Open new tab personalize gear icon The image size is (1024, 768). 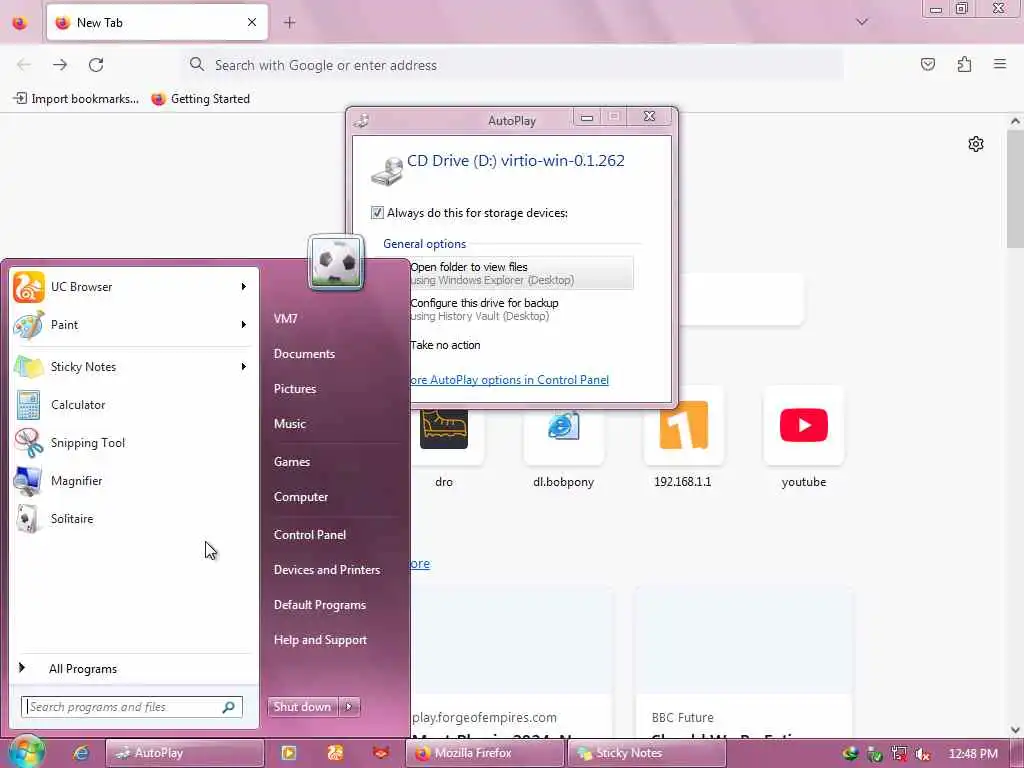click(976, 144)
